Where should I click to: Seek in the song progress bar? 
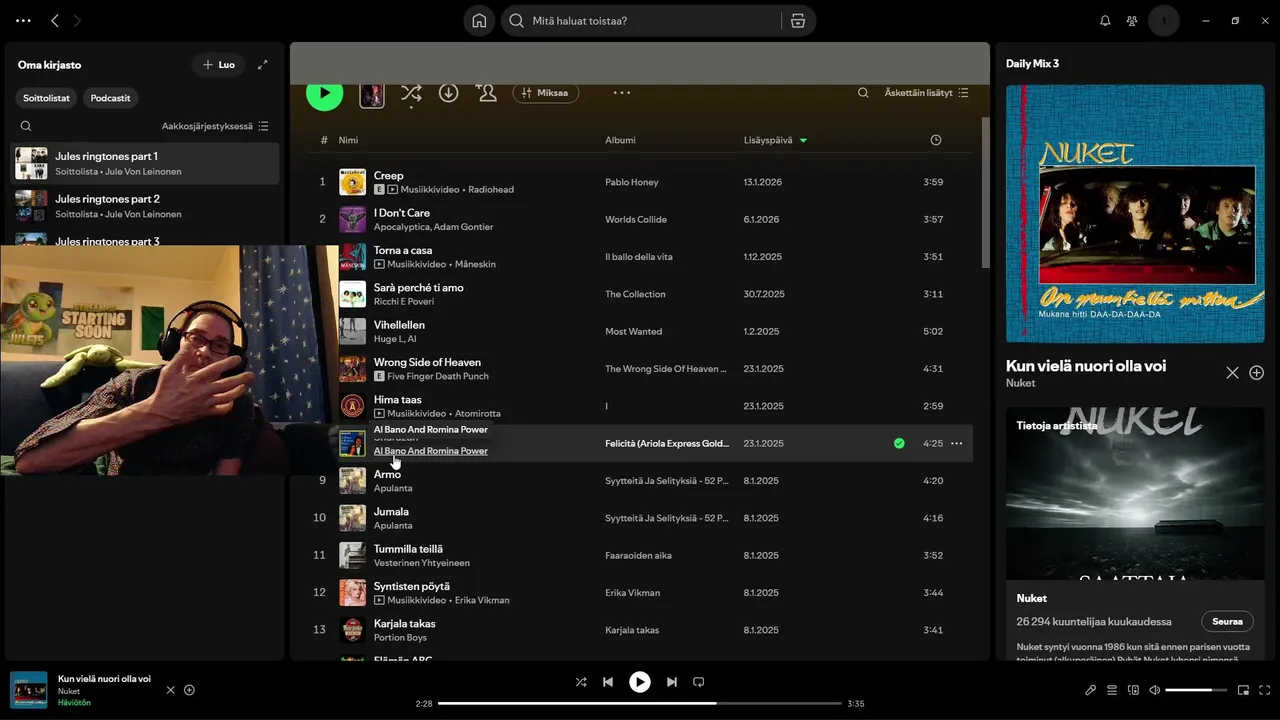640,703
